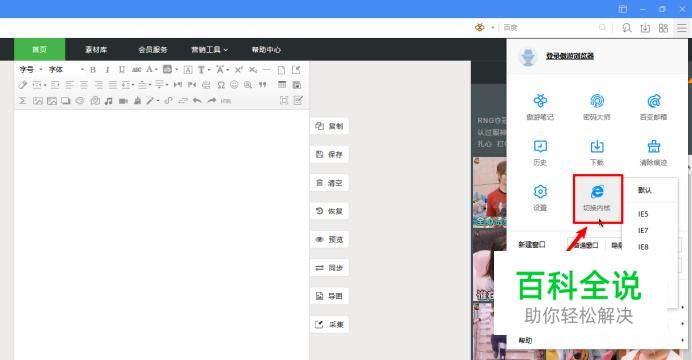Insert Omega special character
The height and width of the screenshot is (360, 692).
tap(221, 85)
